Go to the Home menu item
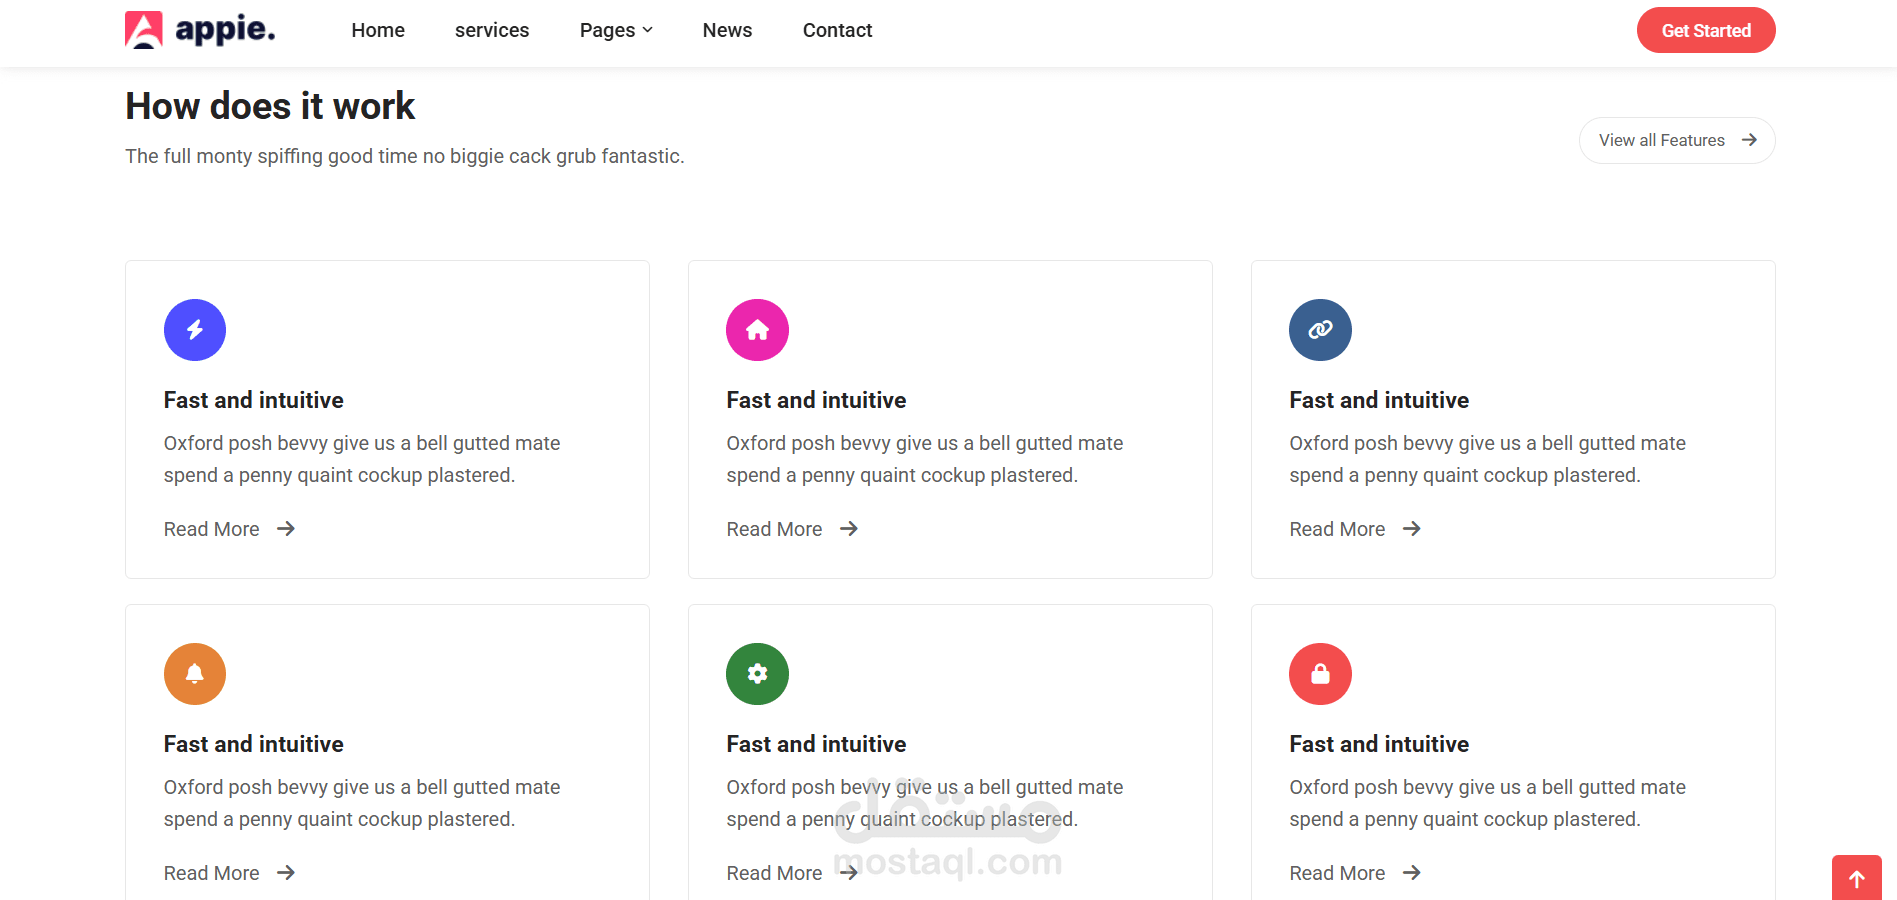Image resolution: width=1897 pixels, height=900 pixels. [378, 30]
